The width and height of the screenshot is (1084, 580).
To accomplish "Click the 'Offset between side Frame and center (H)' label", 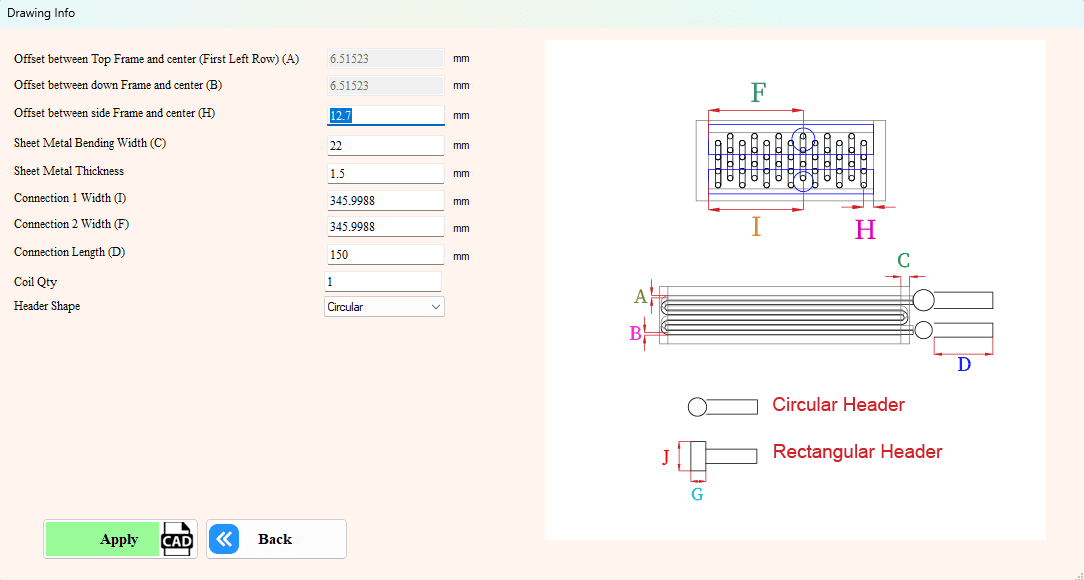I will (115, 113).
